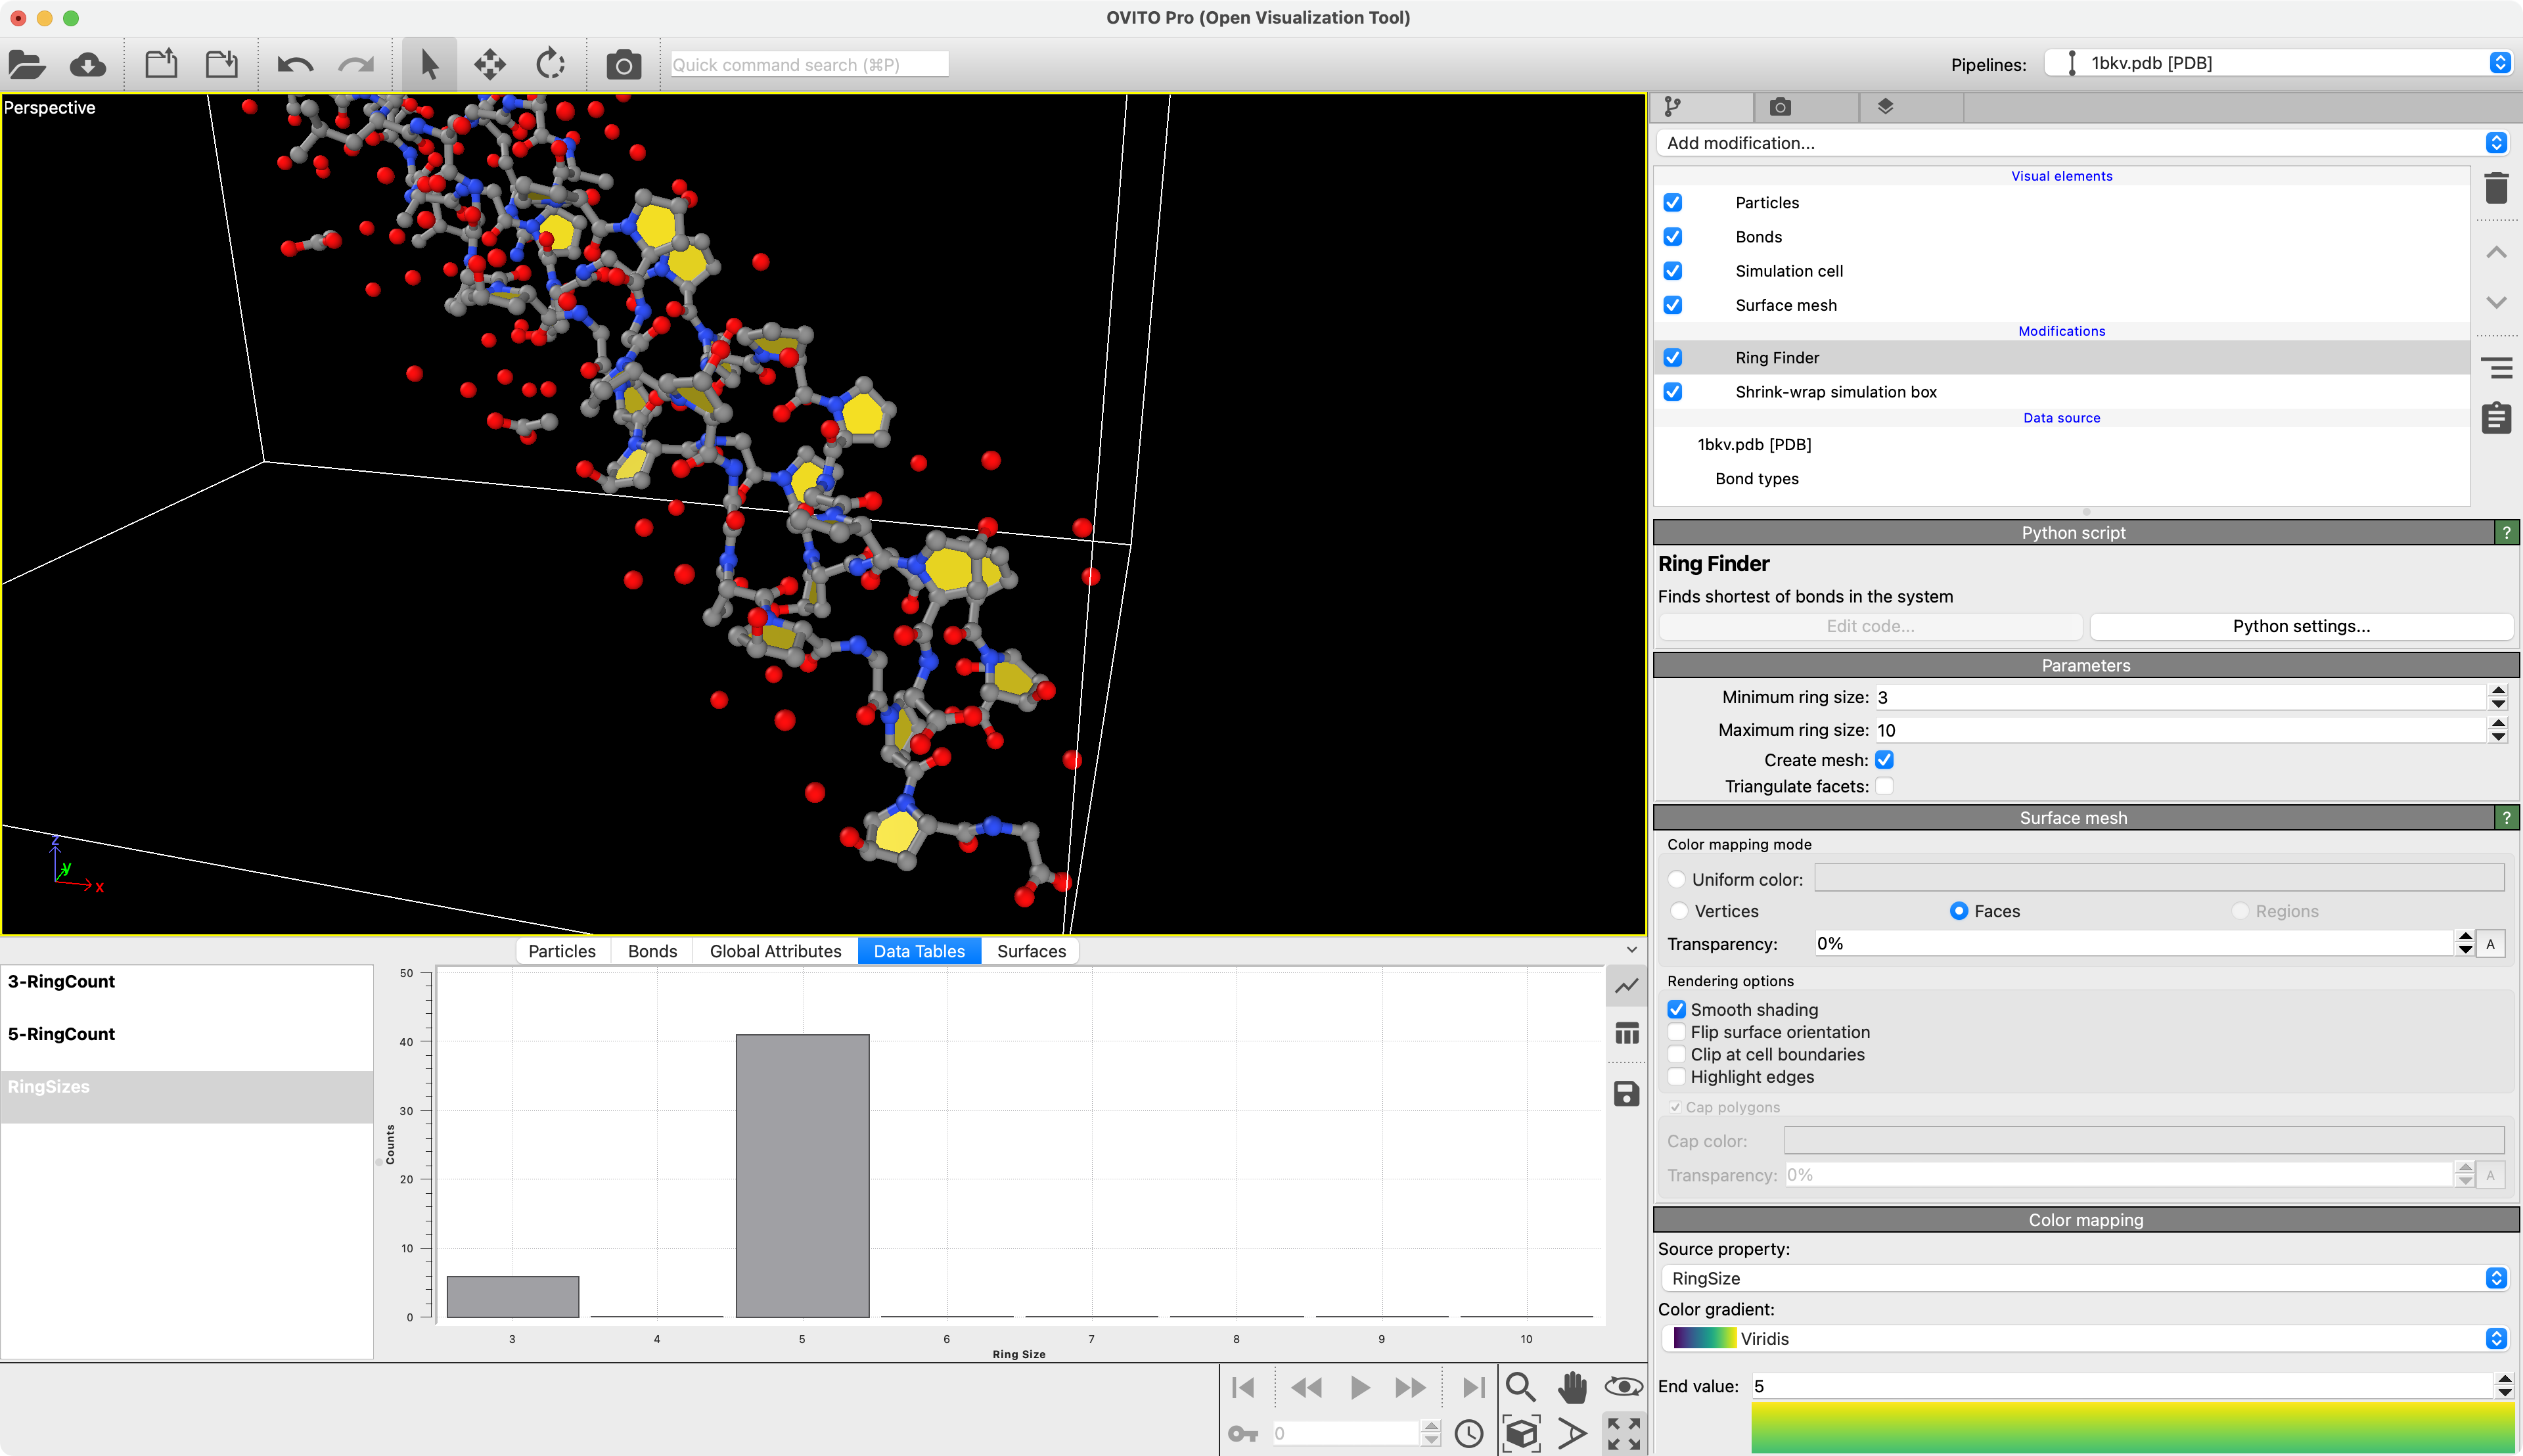
Task: Select the pan hand viewport tool
Action: point(1572,1387)
